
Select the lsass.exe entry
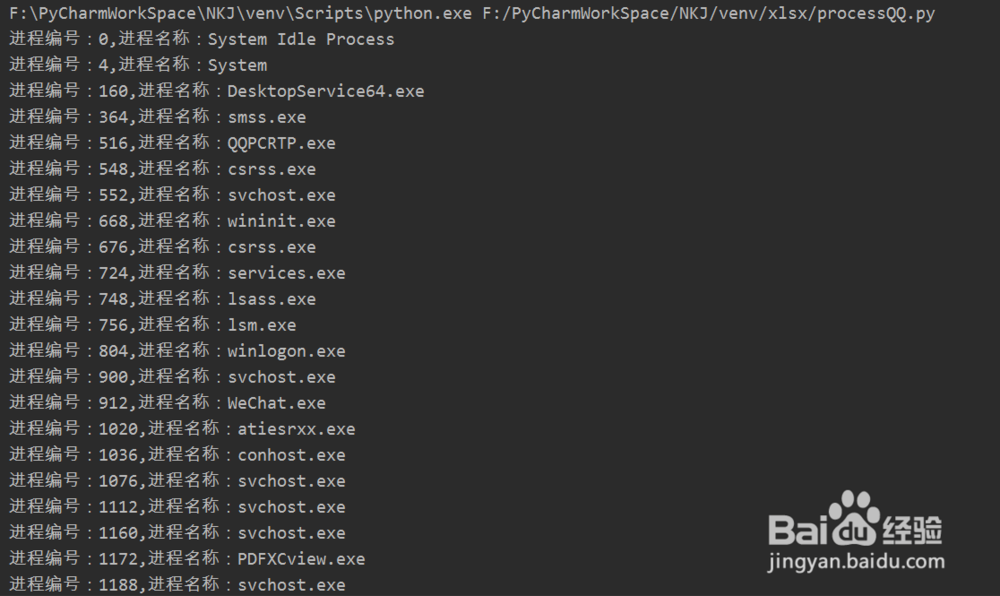tap(163, 299)
